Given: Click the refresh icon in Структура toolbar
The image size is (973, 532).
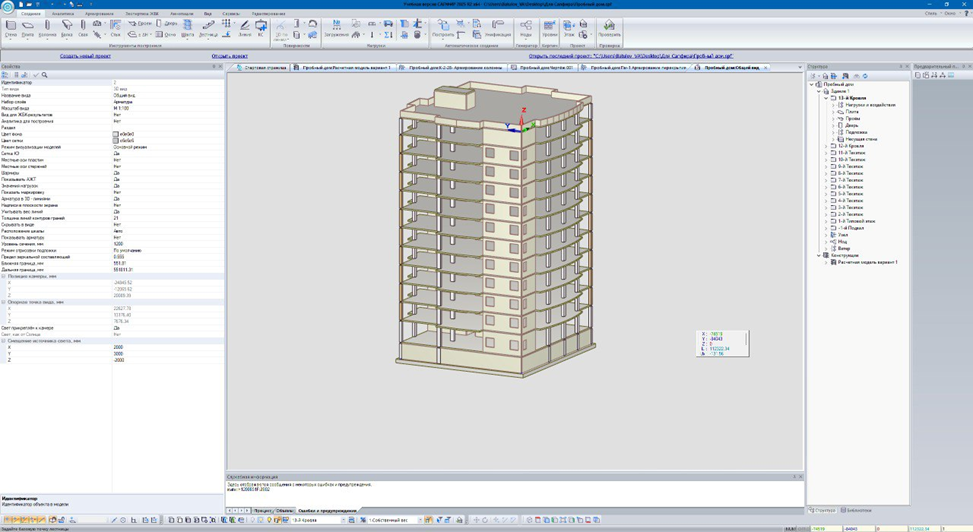Looking at the screenshot, I should pos(865,76).
